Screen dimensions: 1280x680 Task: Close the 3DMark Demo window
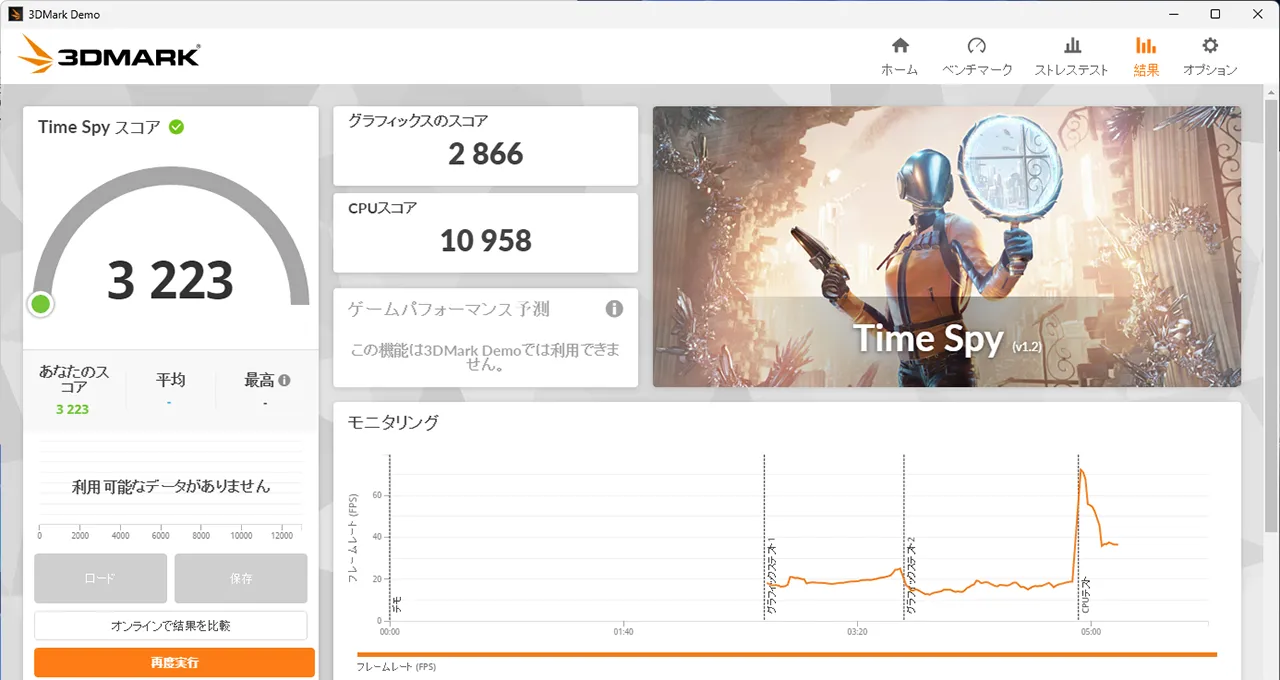tap(1258, 14)
